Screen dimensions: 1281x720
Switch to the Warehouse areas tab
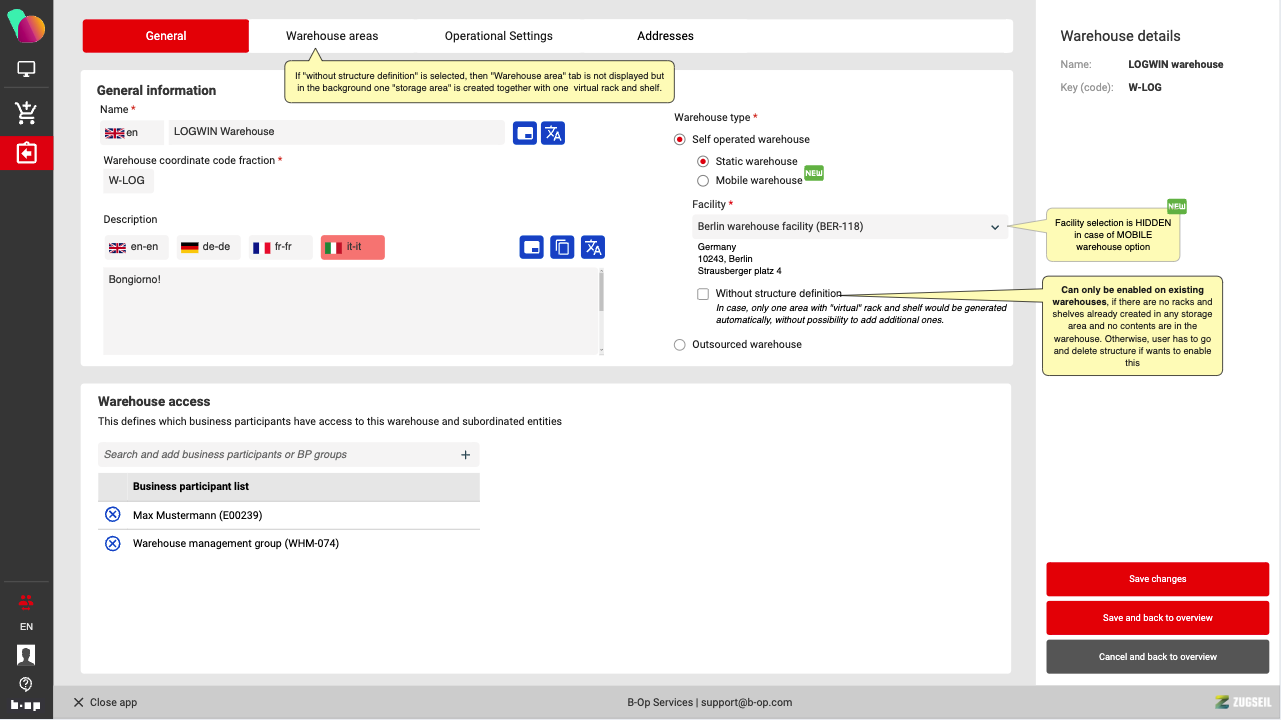click(332, 36)
